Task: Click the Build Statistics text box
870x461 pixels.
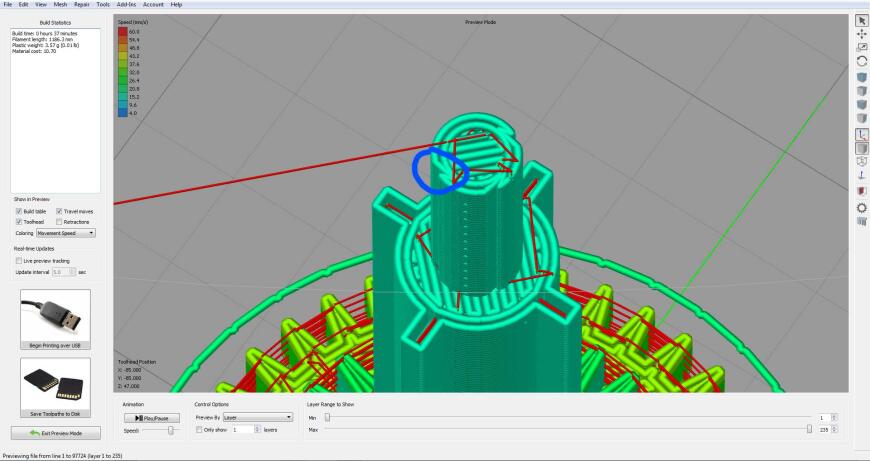Action: 55,111
